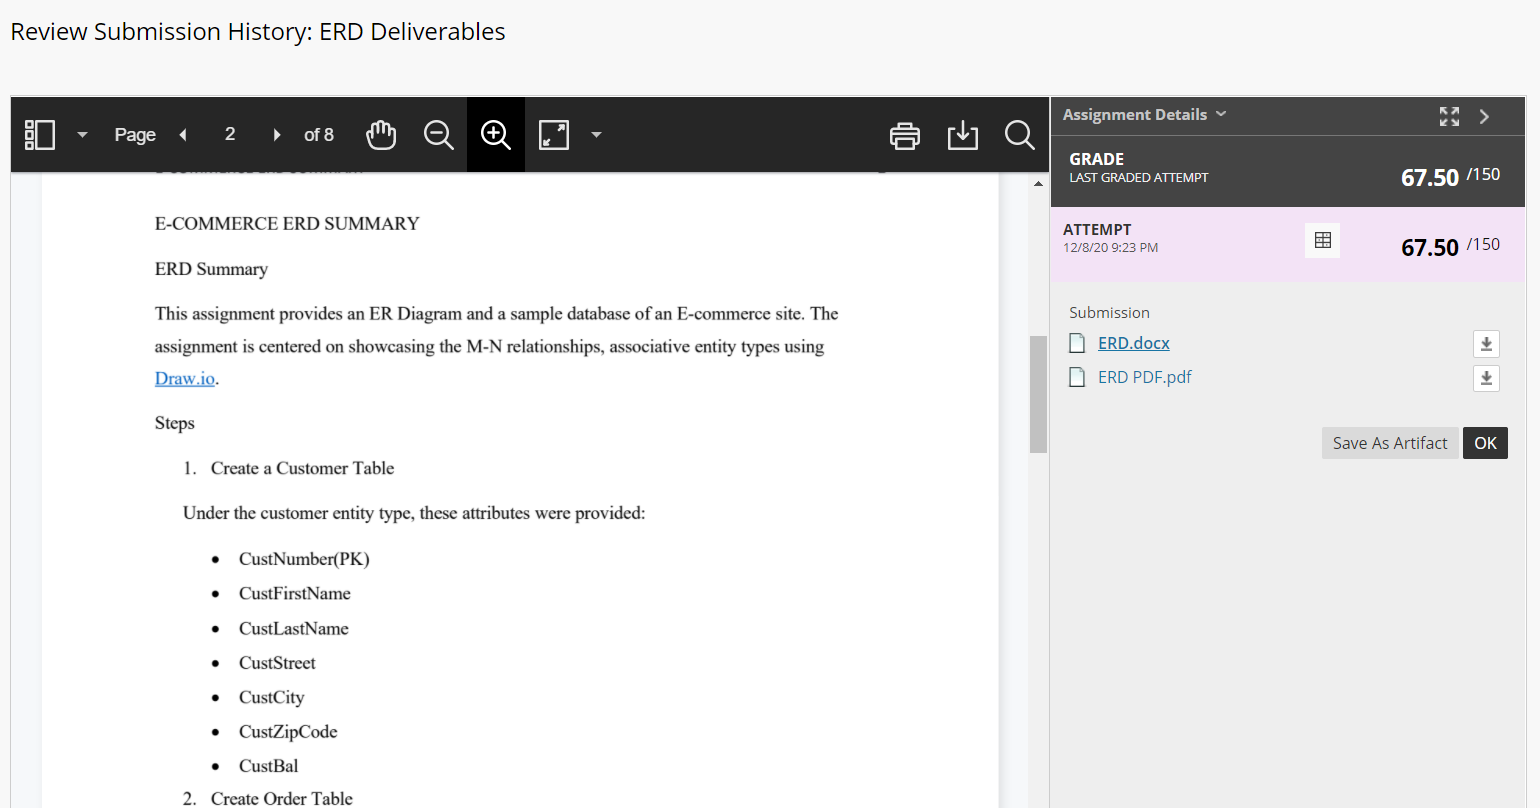
Task: Click the GRADE last graded attempt header
Action: click(x=1288, y=171)
